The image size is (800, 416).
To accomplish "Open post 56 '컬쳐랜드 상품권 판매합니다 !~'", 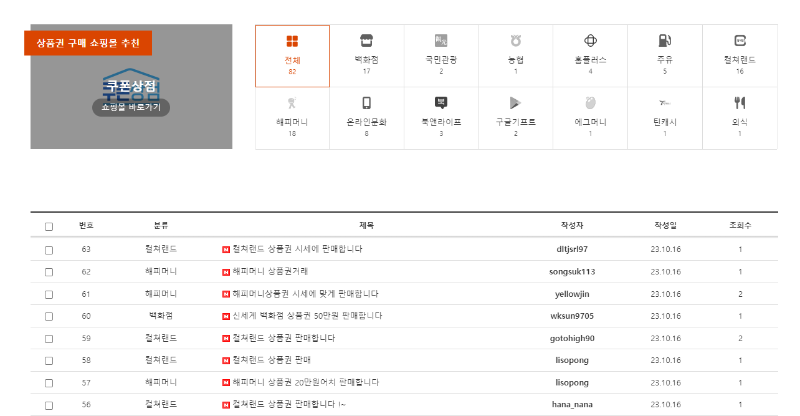I will [x=289, y=404].
